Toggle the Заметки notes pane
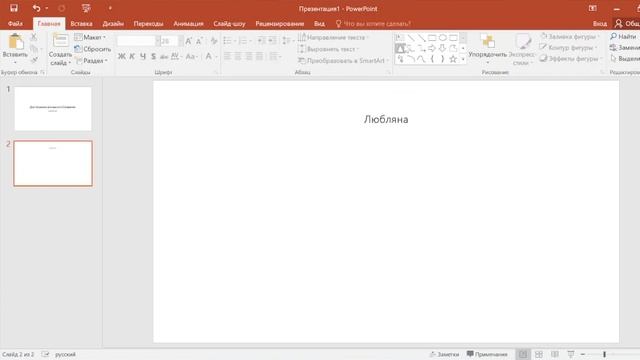This screenshot has height=360, width=640. tap(444, 354)
